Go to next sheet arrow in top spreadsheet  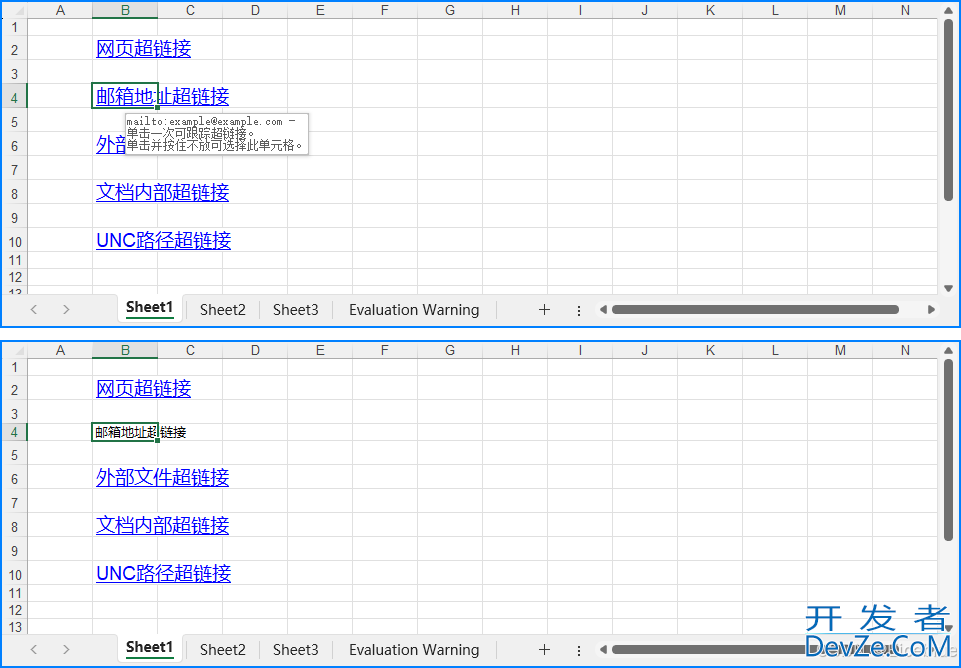click(x=66, y=309)
